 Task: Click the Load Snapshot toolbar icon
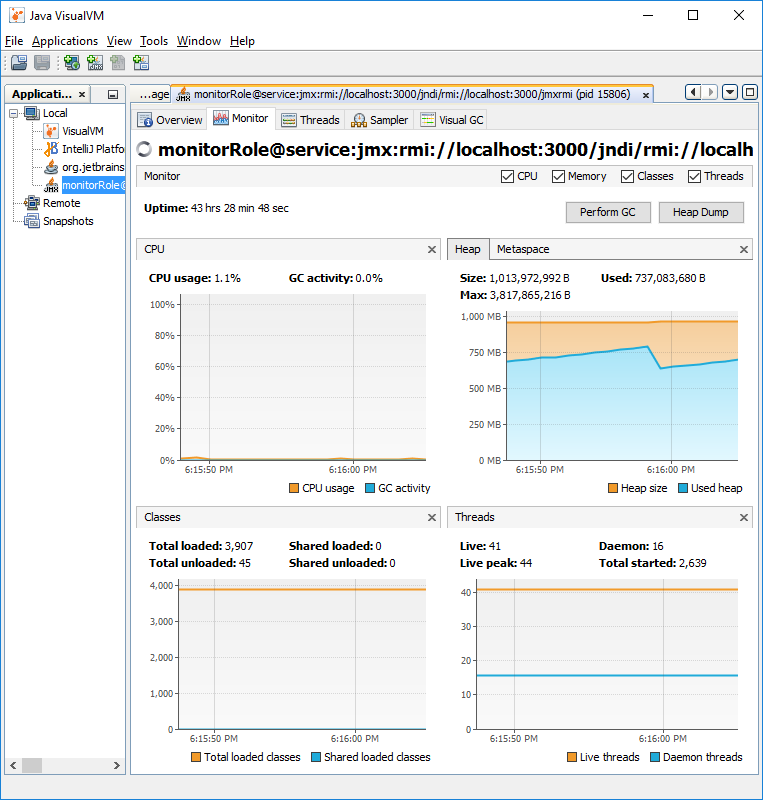click(x=19, y=63)
